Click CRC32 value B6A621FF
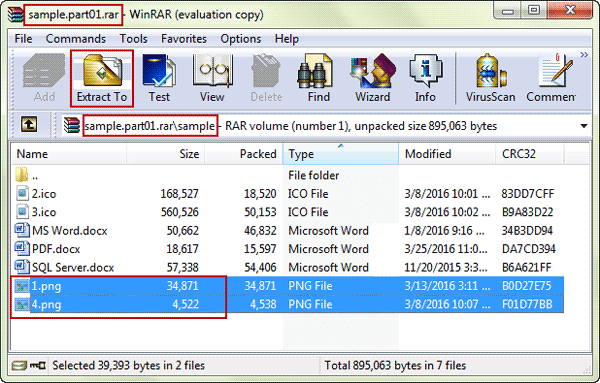 pos(527,267)
